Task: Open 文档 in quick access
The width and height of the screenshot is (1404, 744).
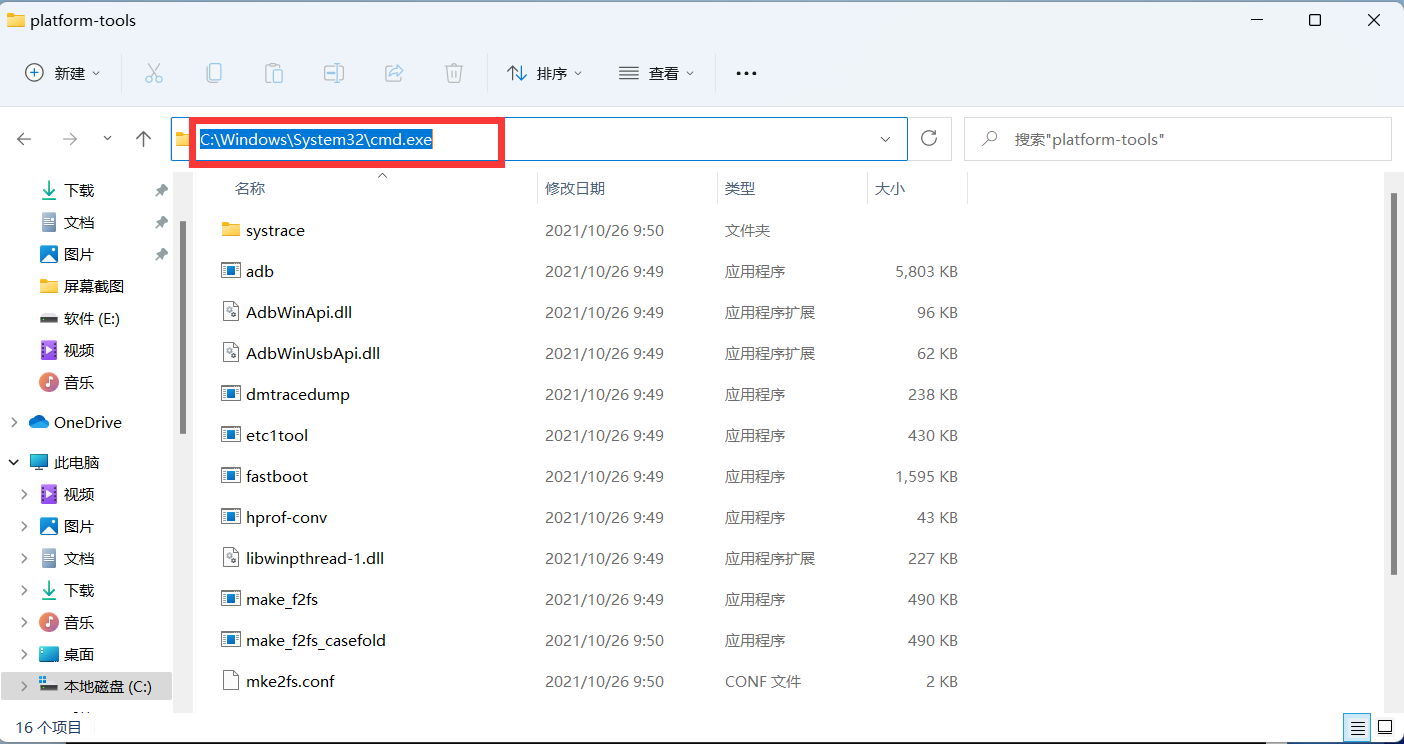Action: (79, 222)
